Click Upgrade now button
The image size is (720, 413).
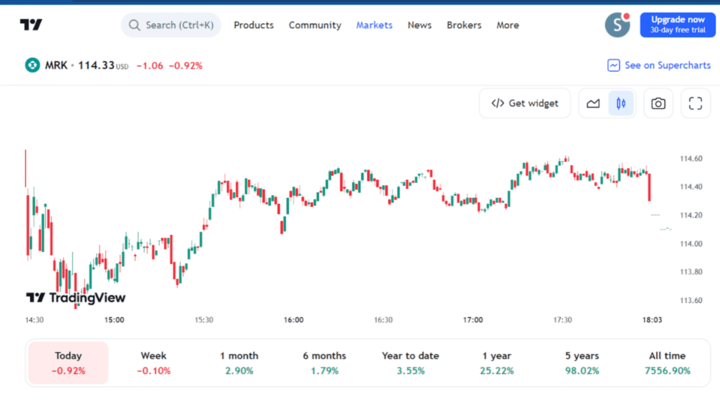pos(678,25)
